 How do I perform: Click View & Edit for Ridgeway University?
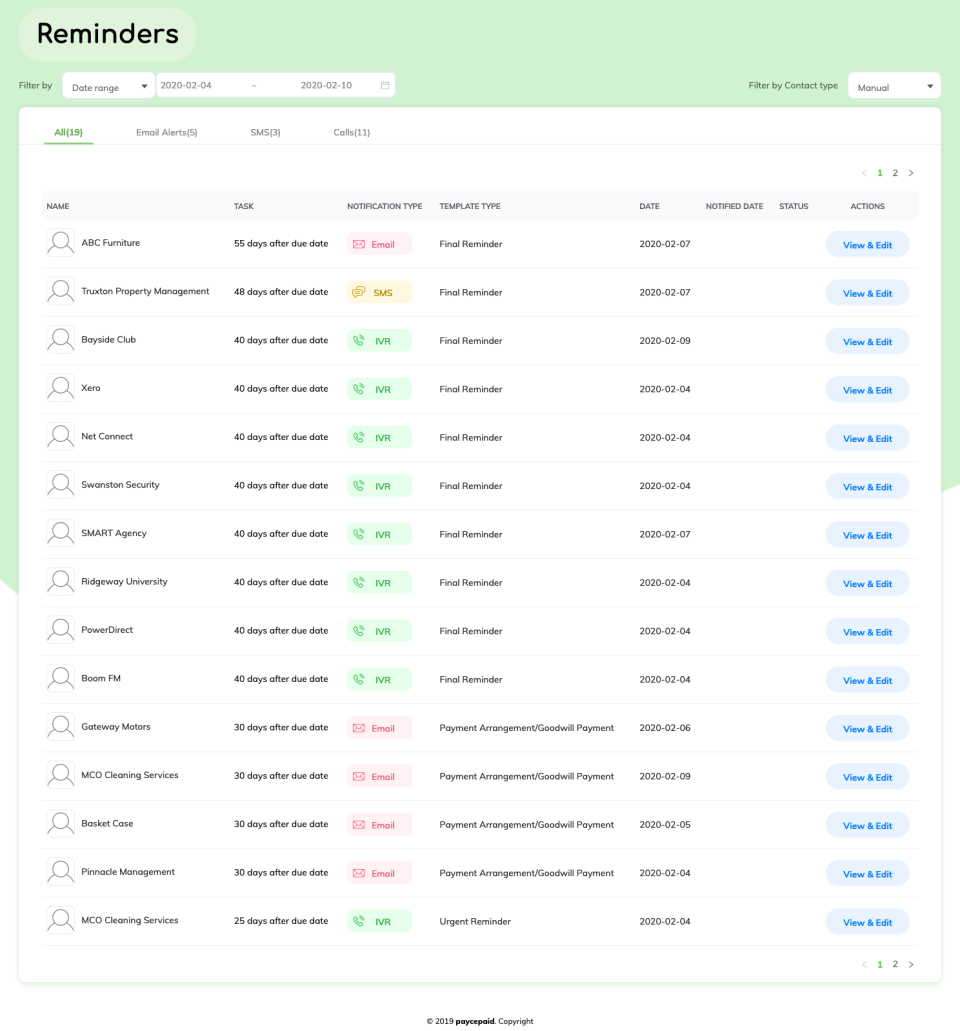click(x=867, y=584)
